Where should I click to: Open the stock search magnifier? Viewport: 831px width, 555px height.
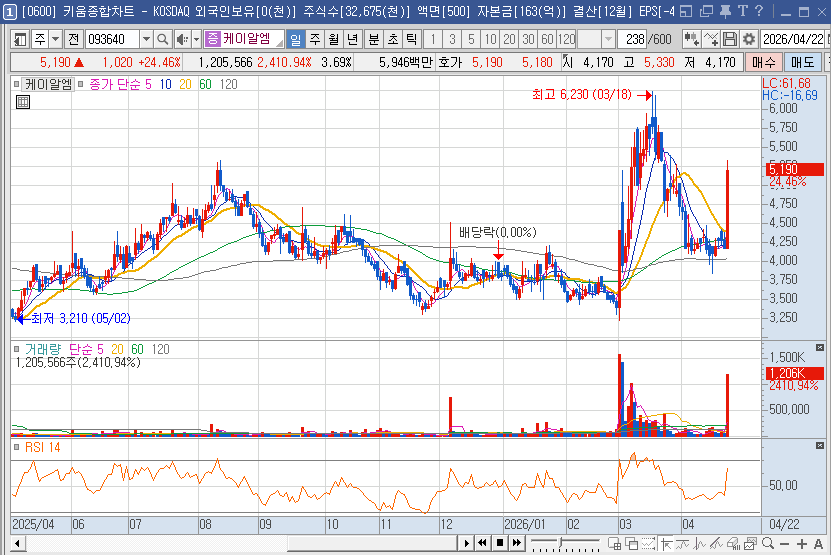pyautogui.click(x=163, y=39)
